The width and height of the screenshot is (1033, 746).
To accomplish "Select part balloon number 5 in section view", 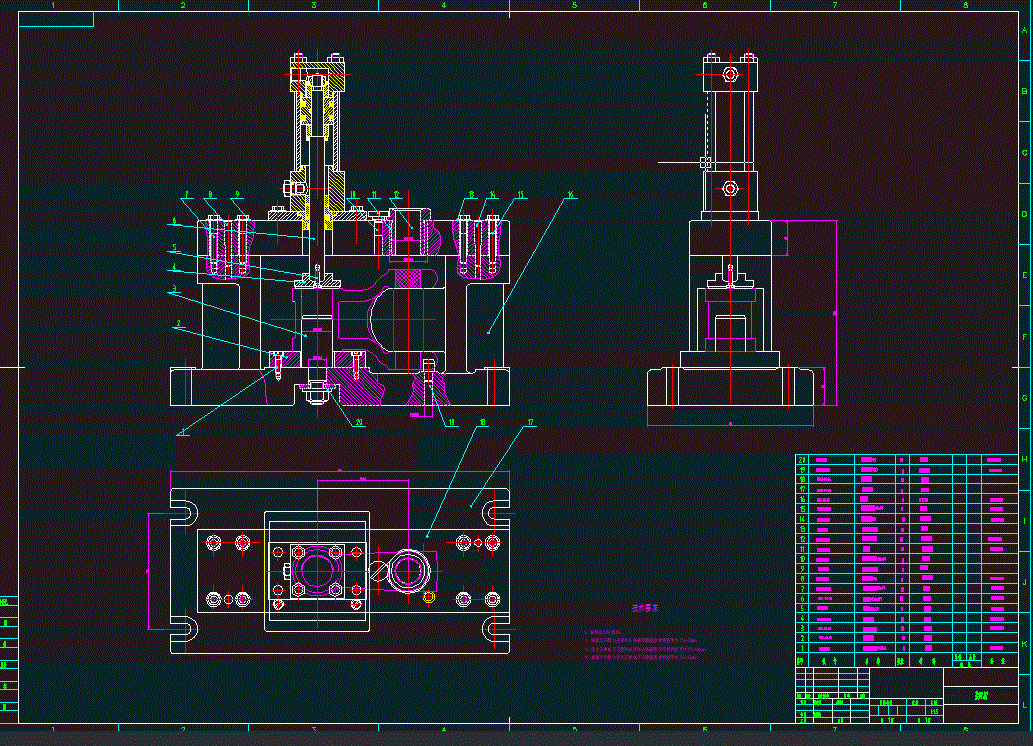I will pos(175,248).
